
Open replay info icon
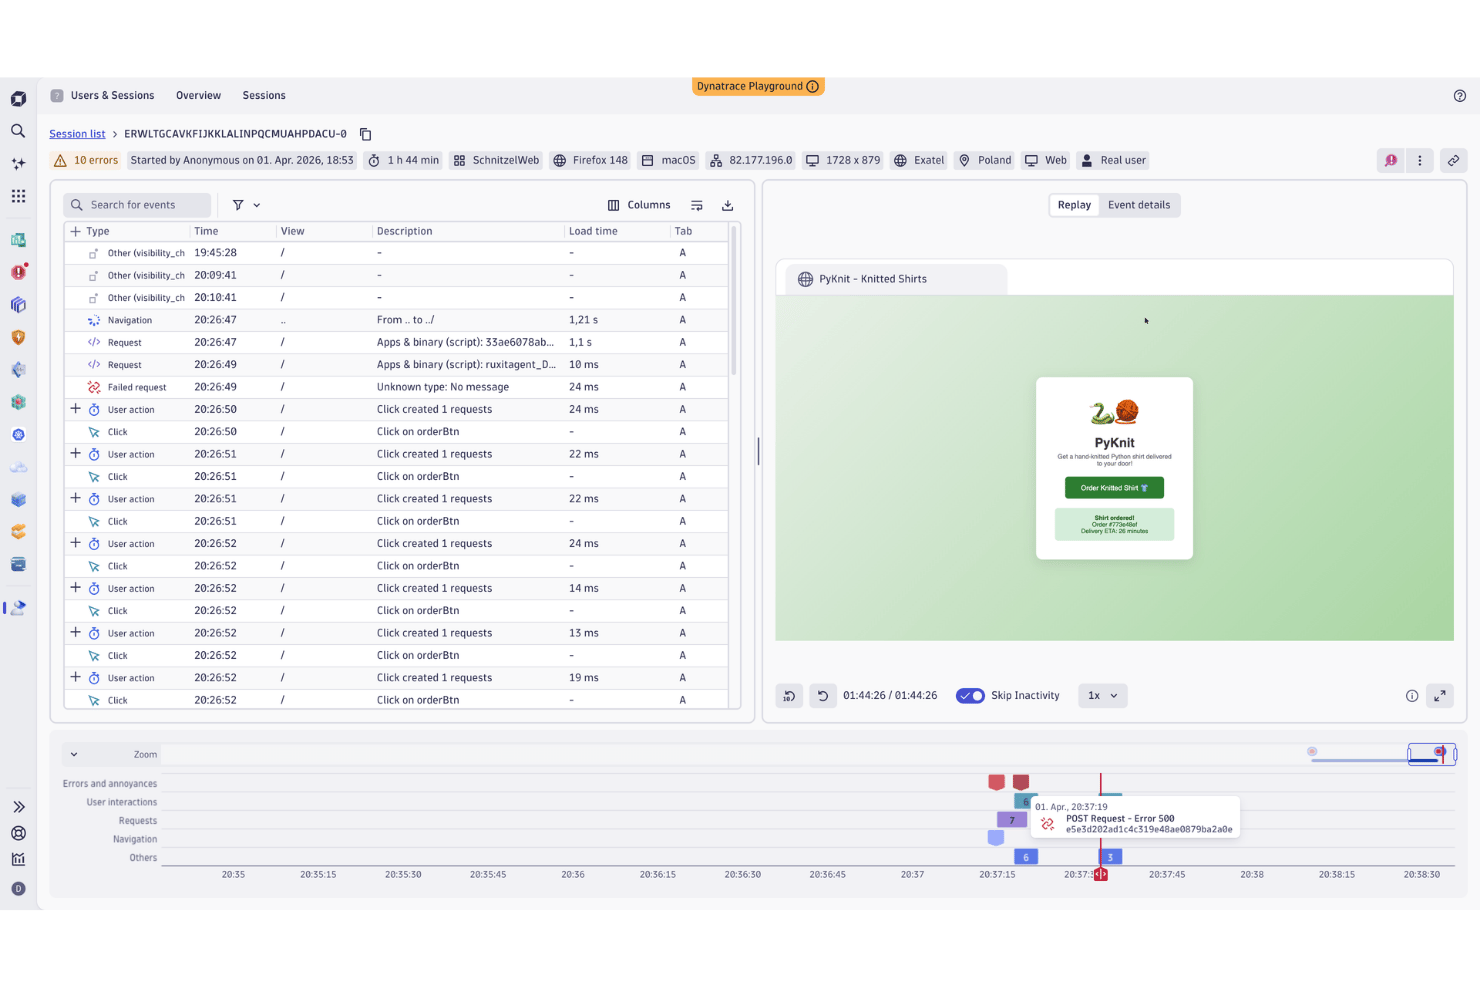tap(1412, 696)
